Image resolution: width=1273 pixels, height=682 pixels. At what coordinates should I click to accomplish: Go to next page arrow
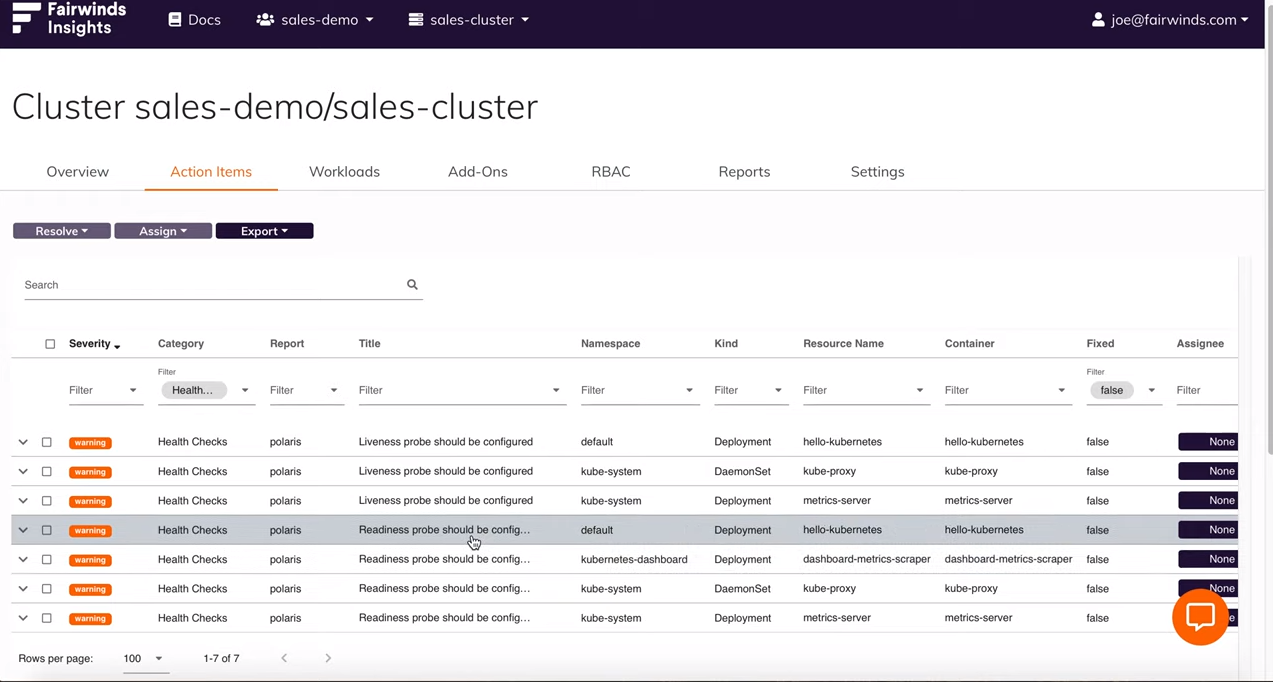click(x=328, y=658)
